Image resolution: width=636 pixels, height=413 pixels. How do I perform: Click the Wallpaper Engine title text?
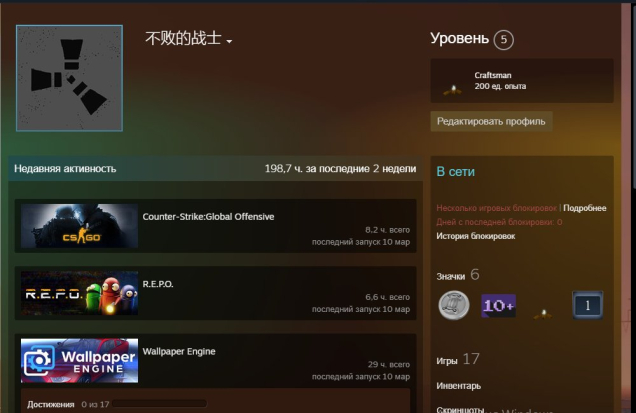click(x=179, y=351)
